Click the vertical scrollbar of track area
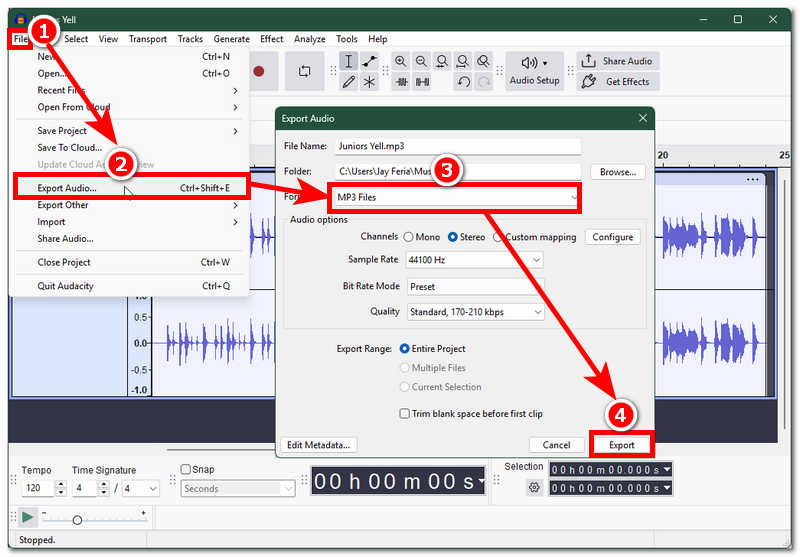The width and height of the screenshot is (800, 557). click(x=784, y=306)
